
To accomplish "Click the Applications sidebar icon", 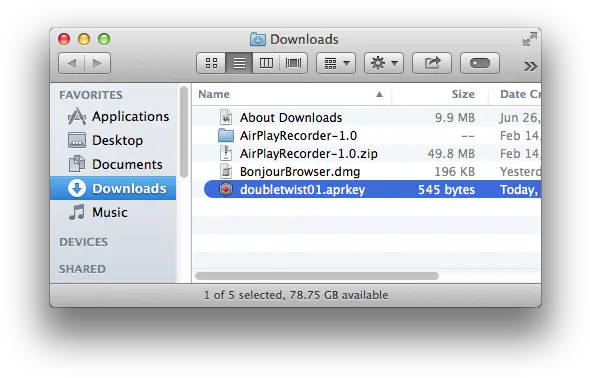I will pos(77,117).
